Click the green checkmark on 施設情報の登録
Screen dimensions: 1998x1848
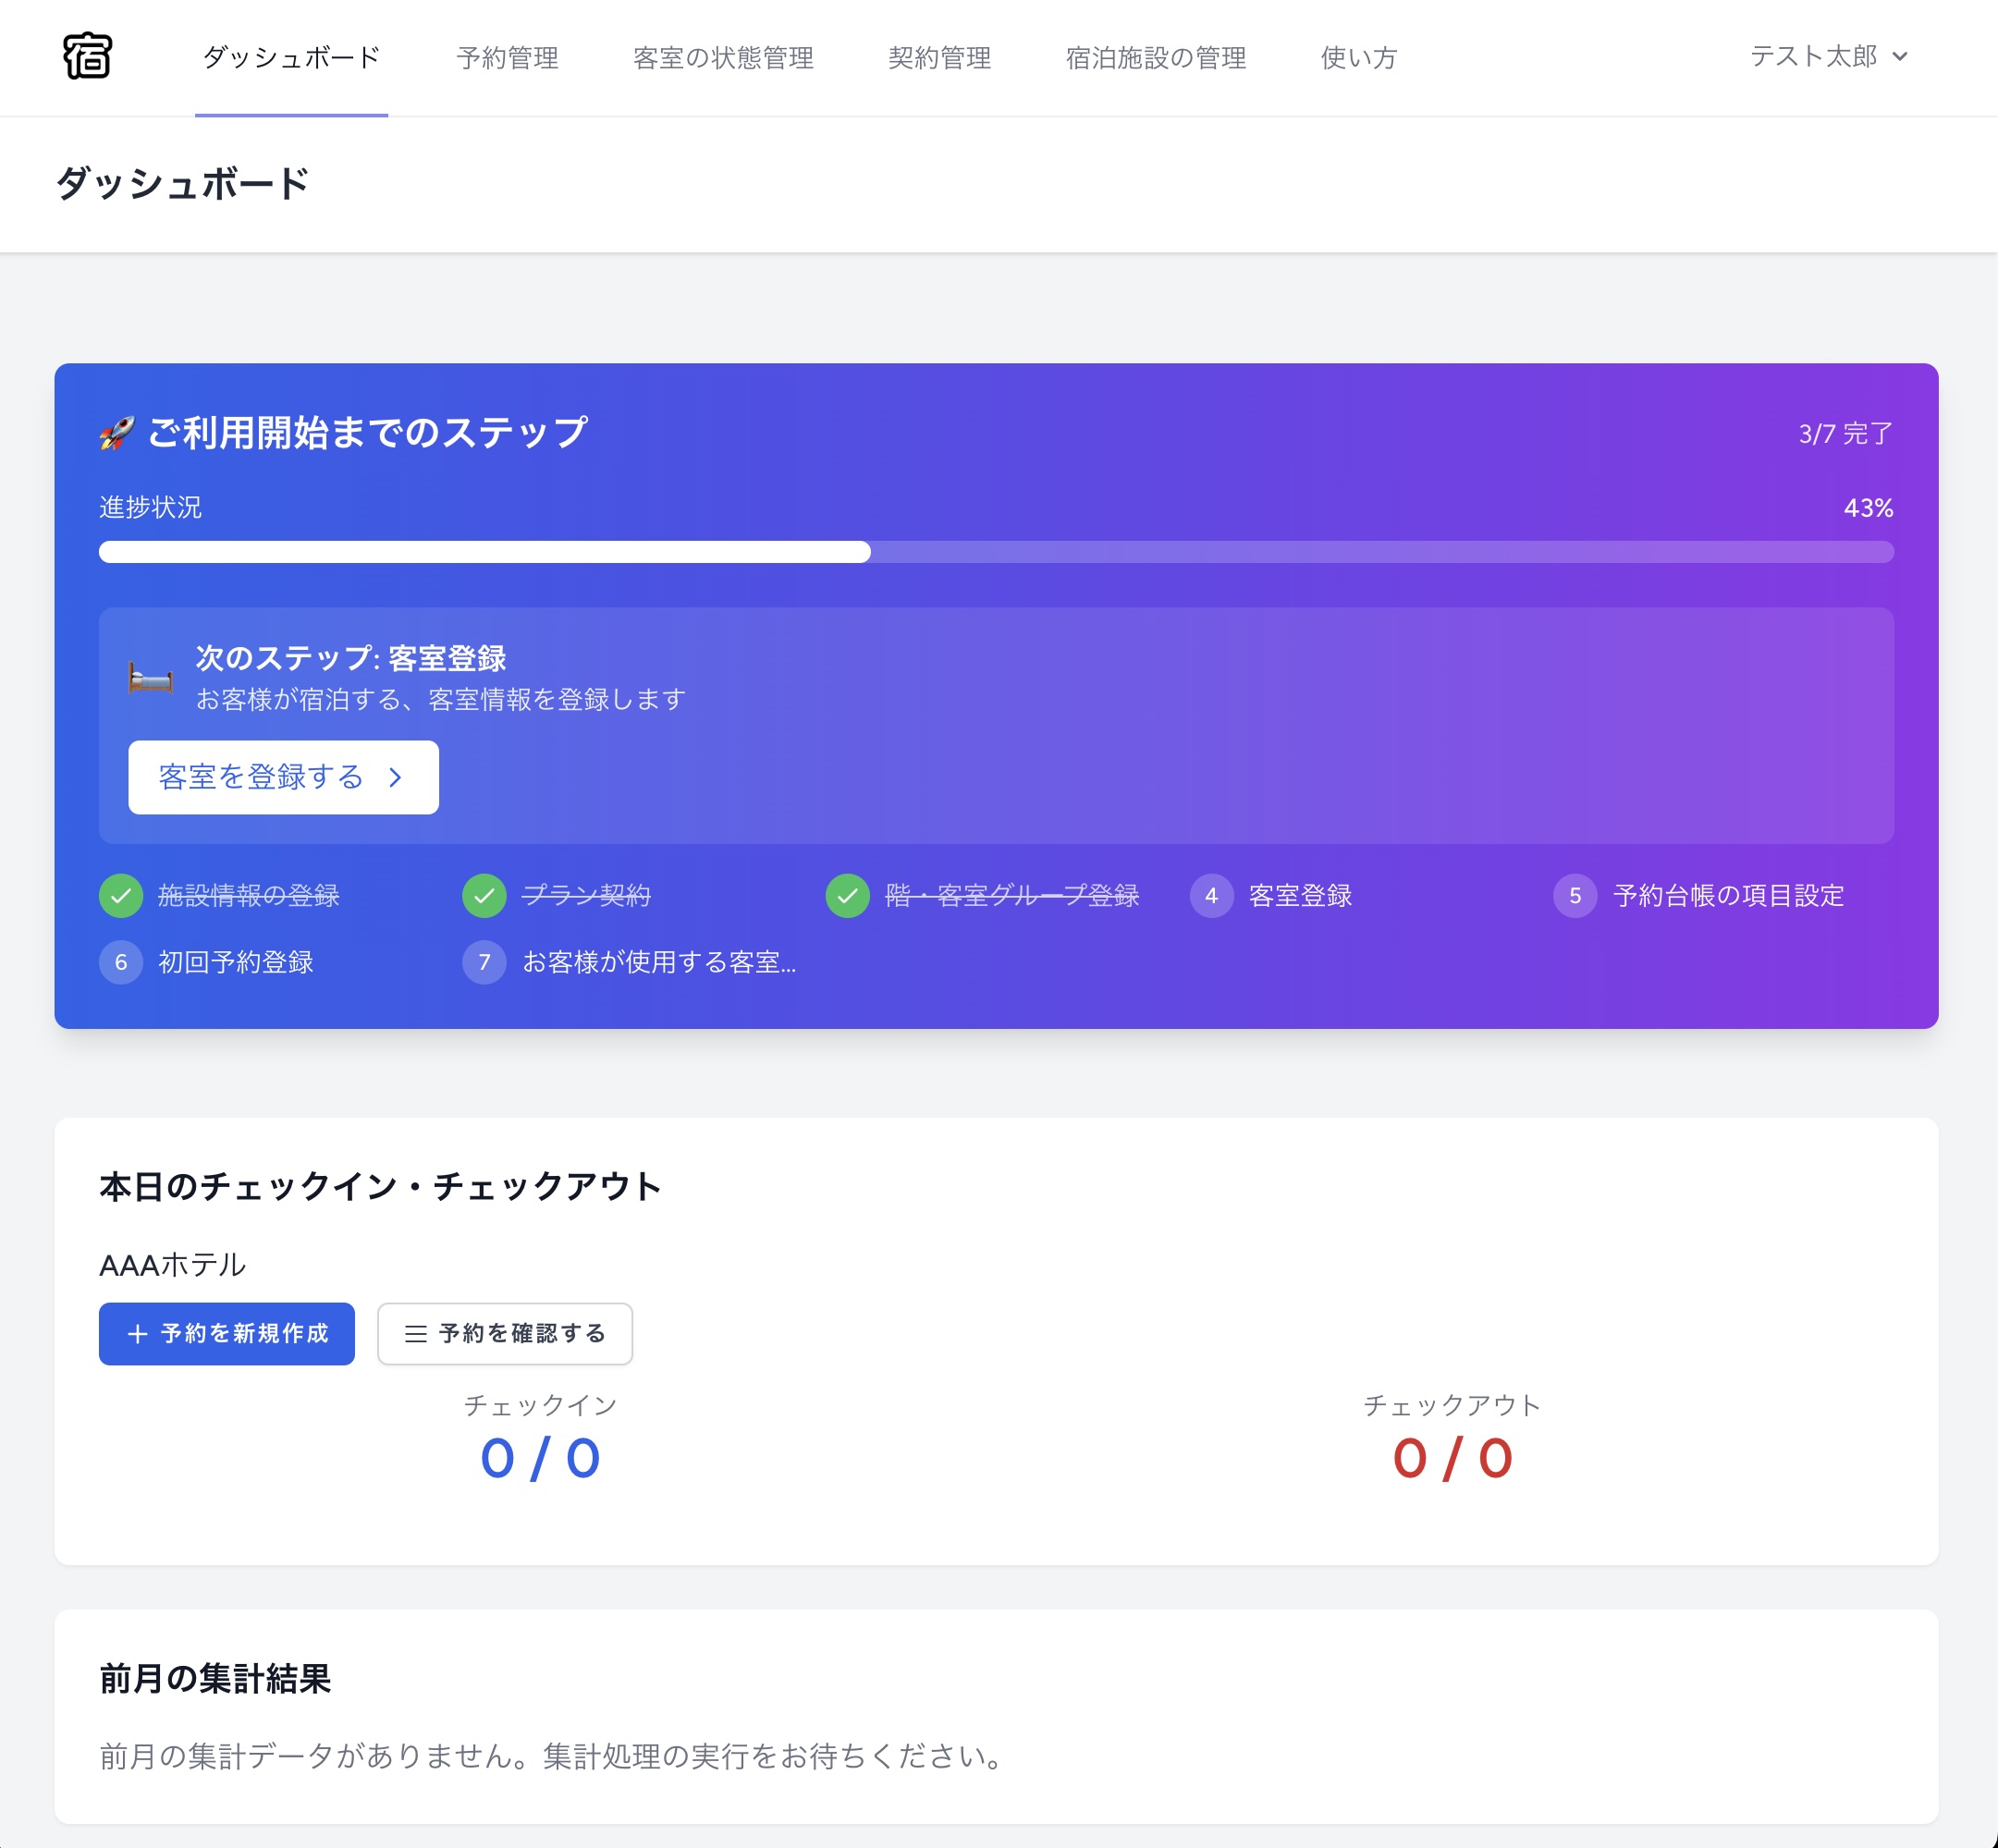click(x=121, y=896)
